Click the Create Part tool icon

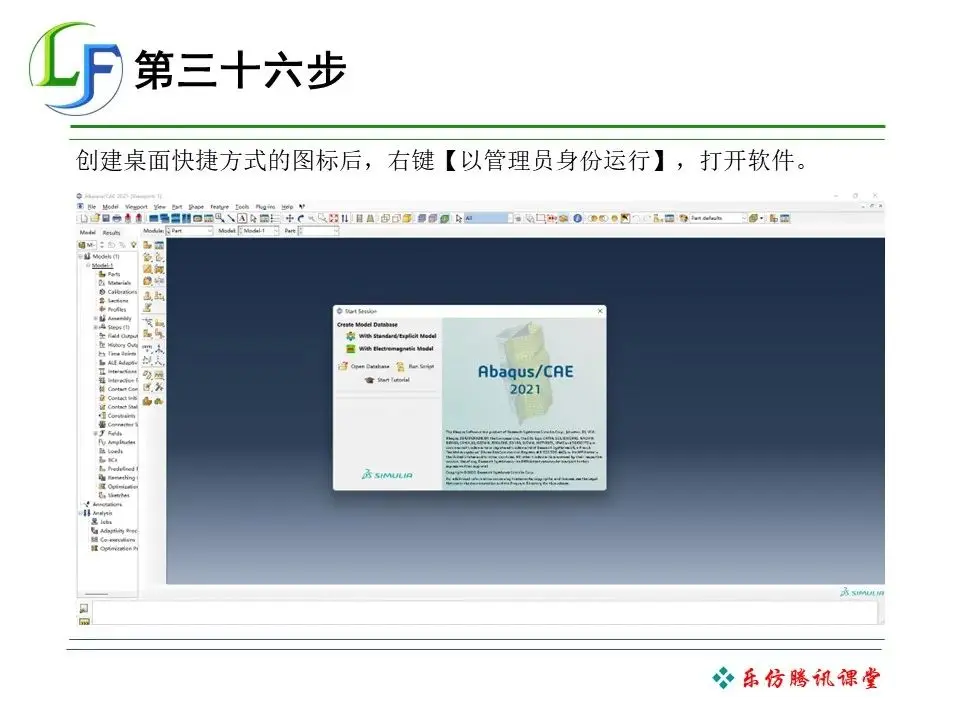click(148, 245)
